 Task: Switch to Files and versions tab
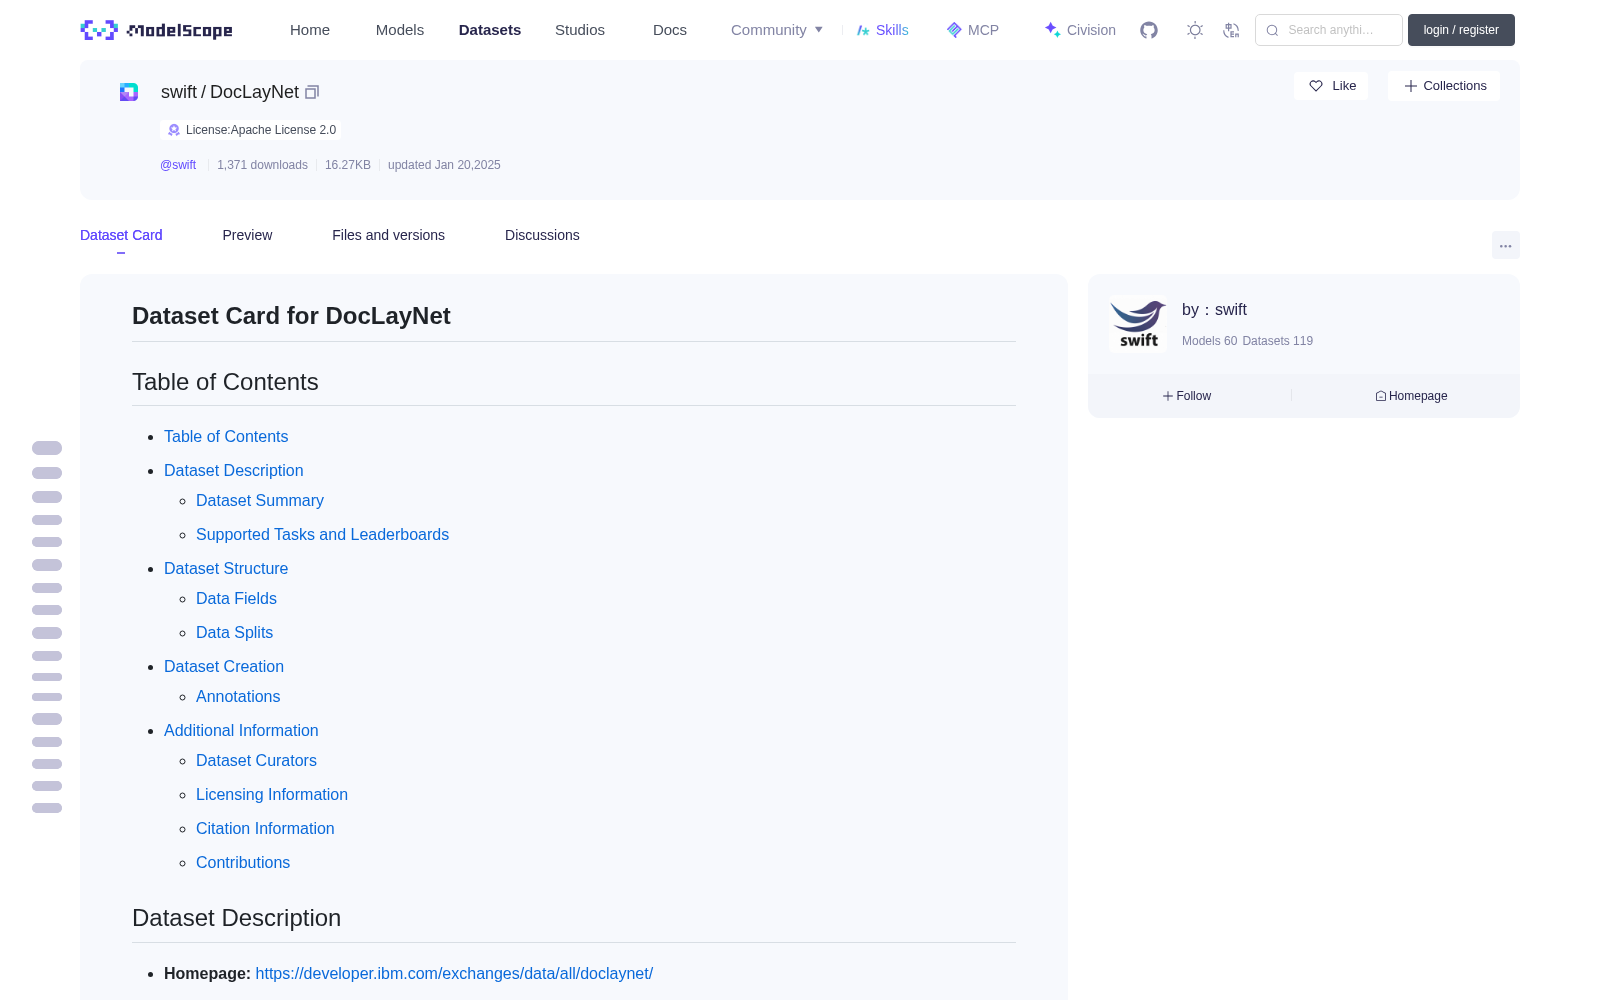click(x=388, y=235)
